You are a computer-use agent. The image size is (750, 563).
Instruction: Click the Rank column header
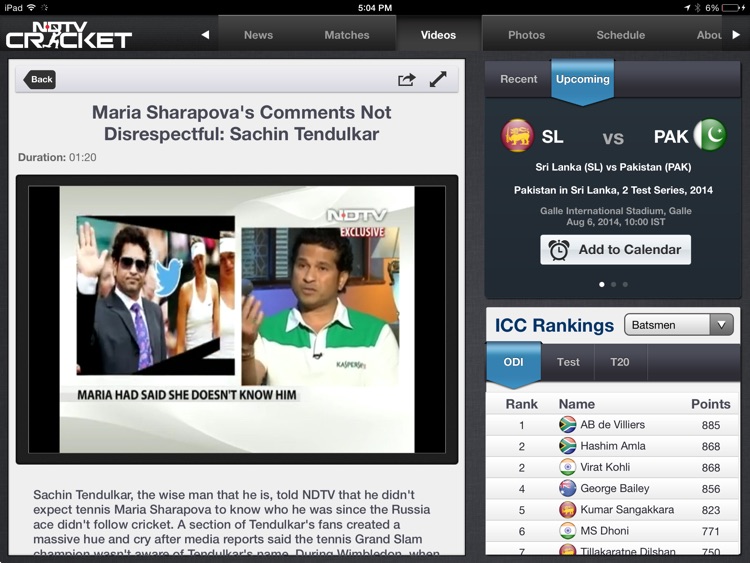click(x=521, y=404)
